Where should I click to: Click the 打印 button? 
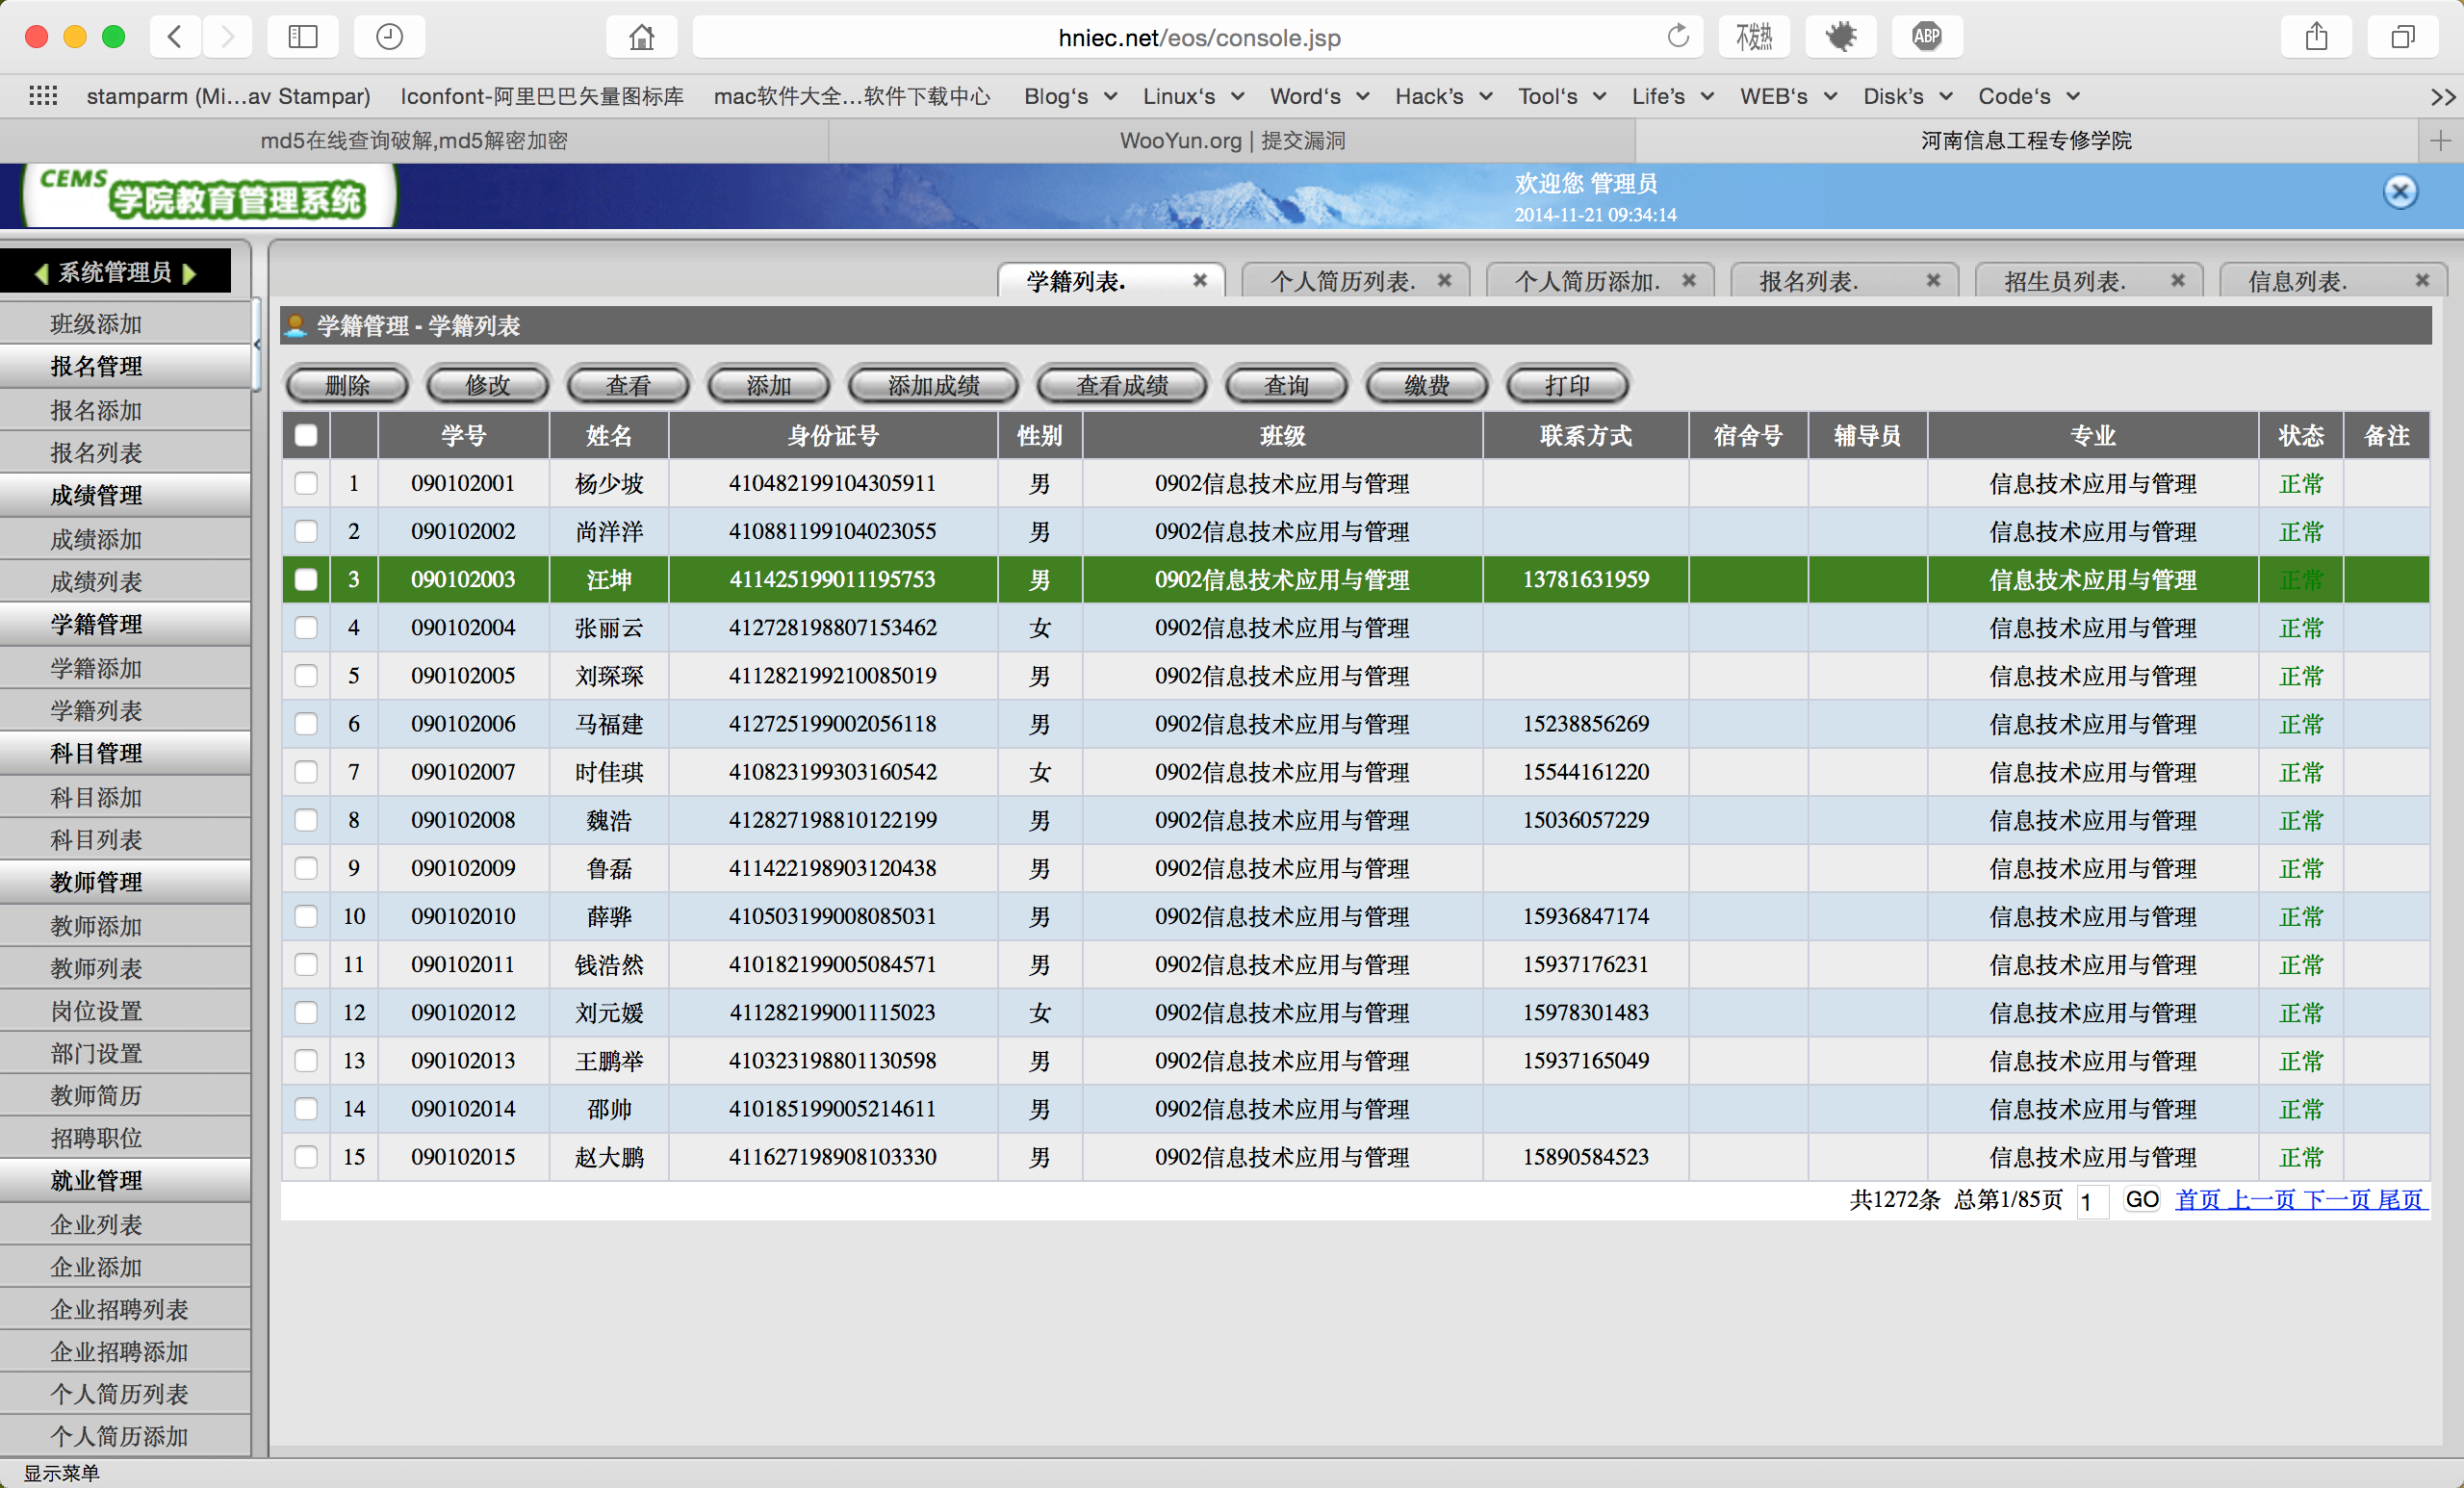(1567, 385)
